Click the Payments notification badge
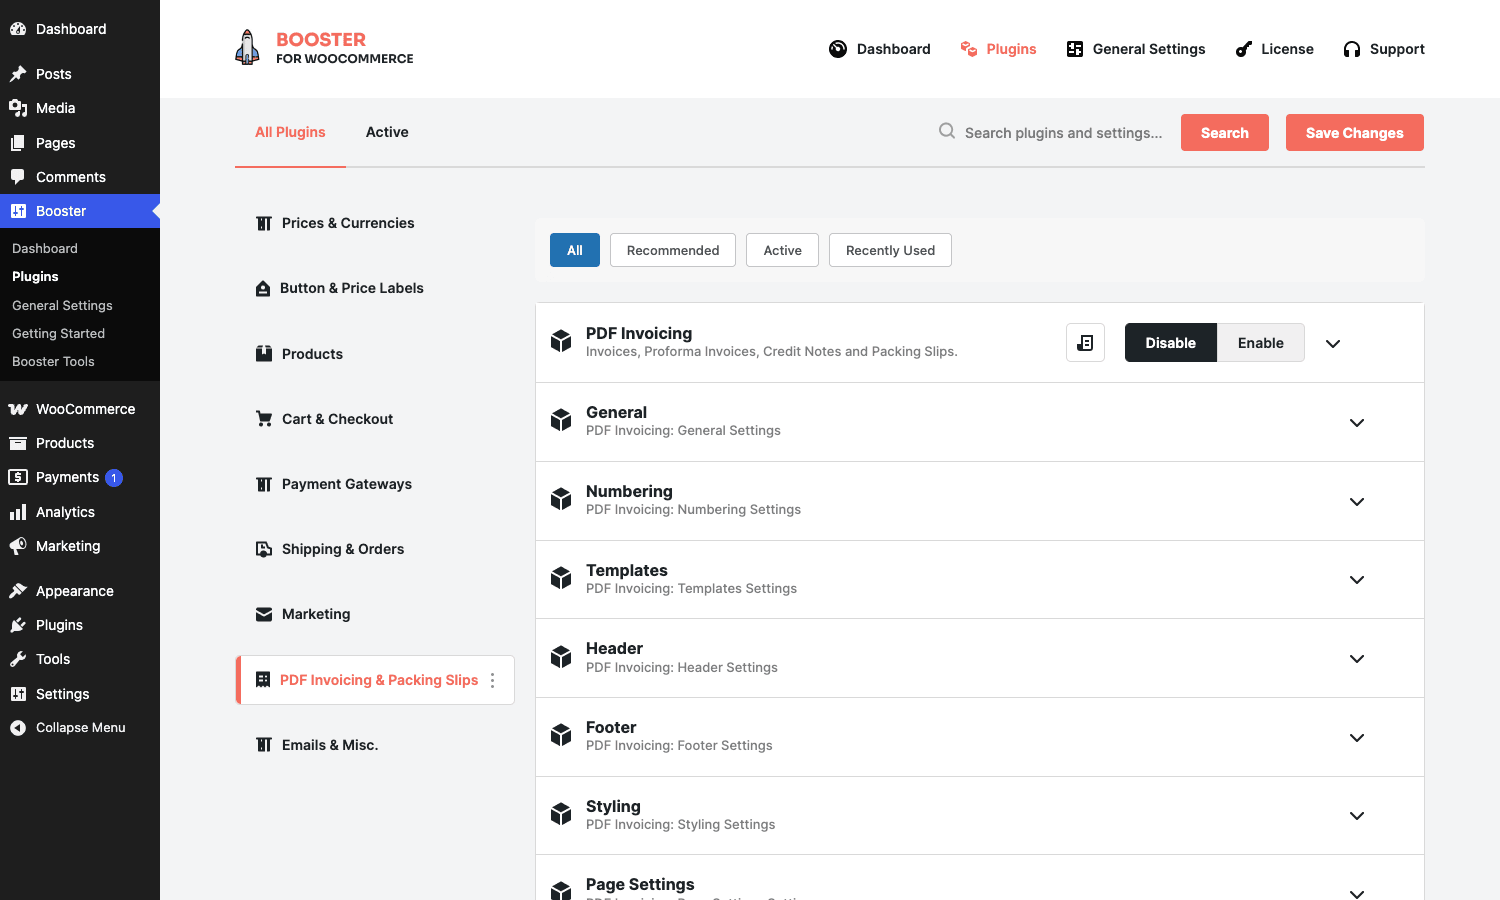The width and height of the screenshot is (1500, 900). (x=114, y=478)
